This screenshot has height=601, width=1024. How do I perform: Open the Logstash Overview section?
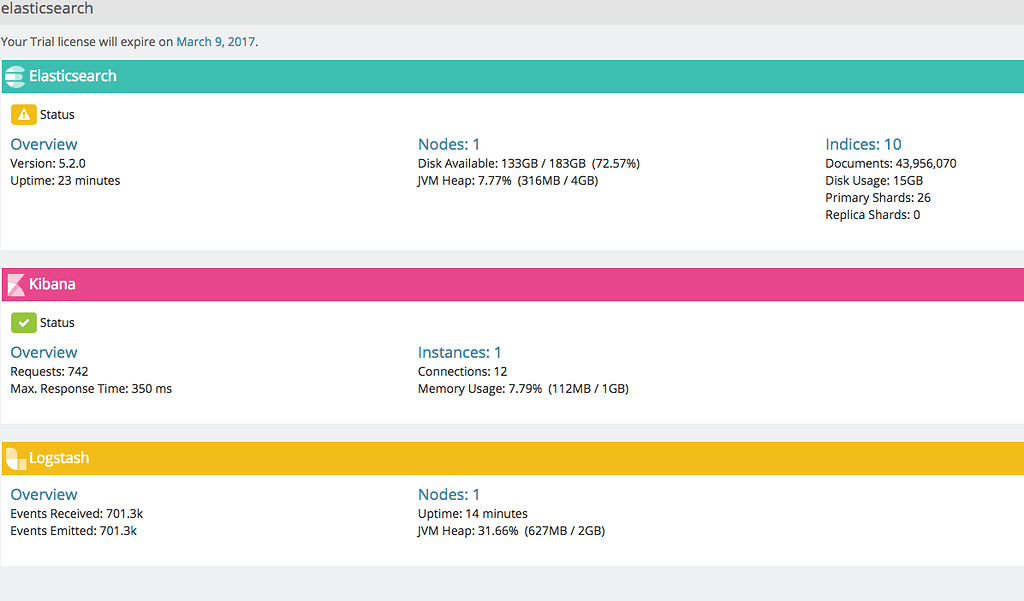43,493
